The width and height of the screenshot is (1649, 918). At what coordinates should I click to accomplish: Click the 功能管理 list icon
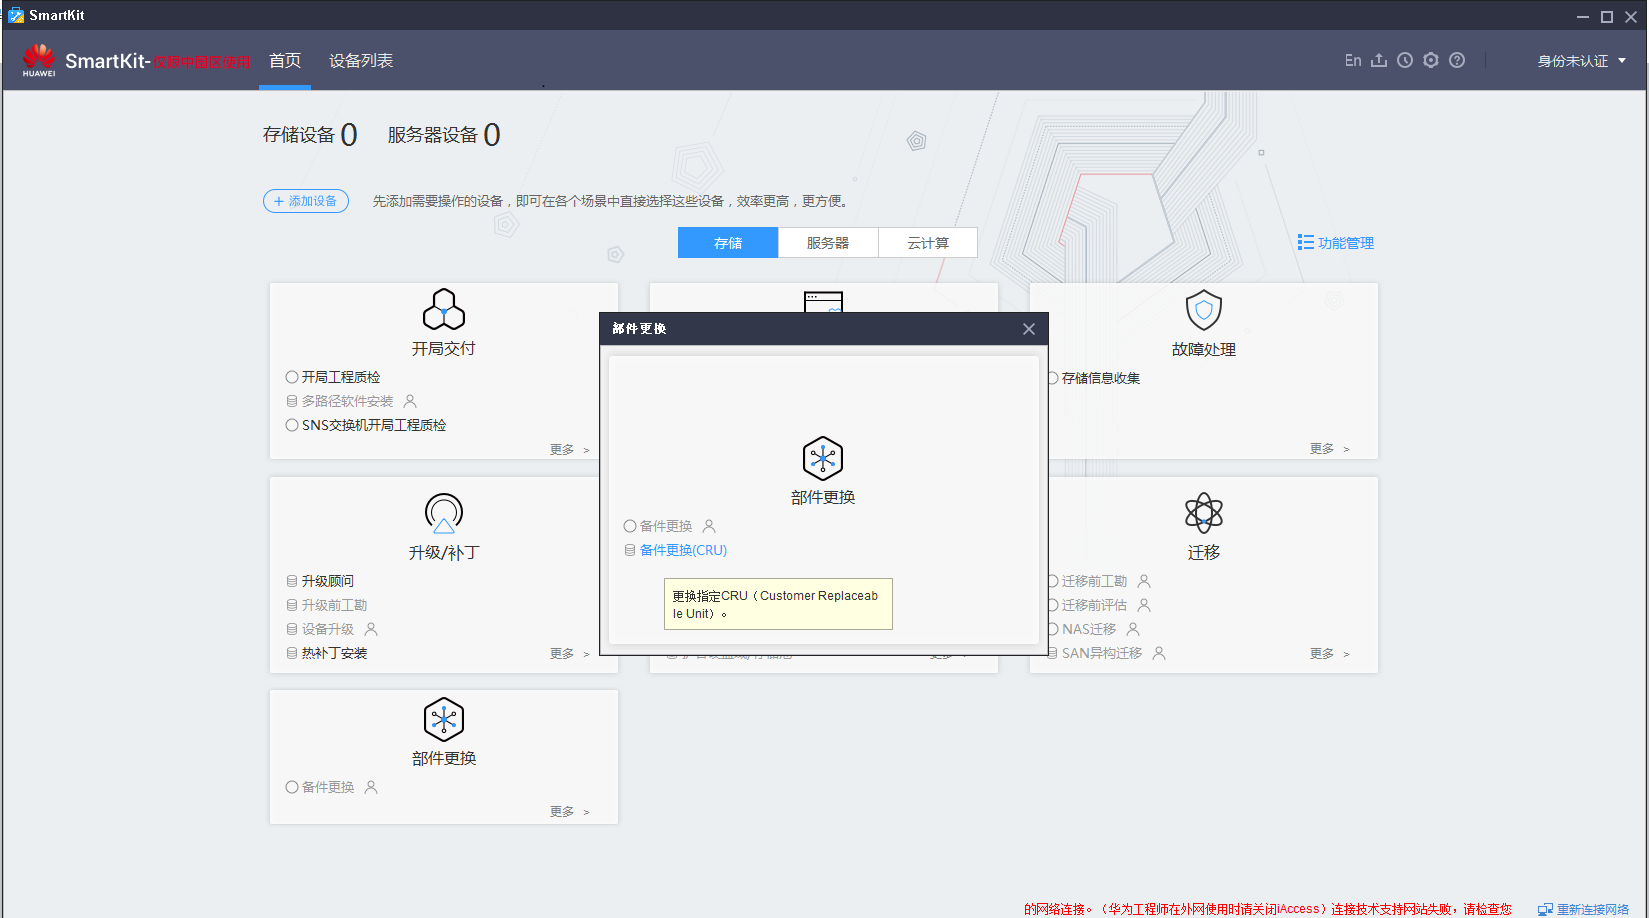pos(1305,242)
